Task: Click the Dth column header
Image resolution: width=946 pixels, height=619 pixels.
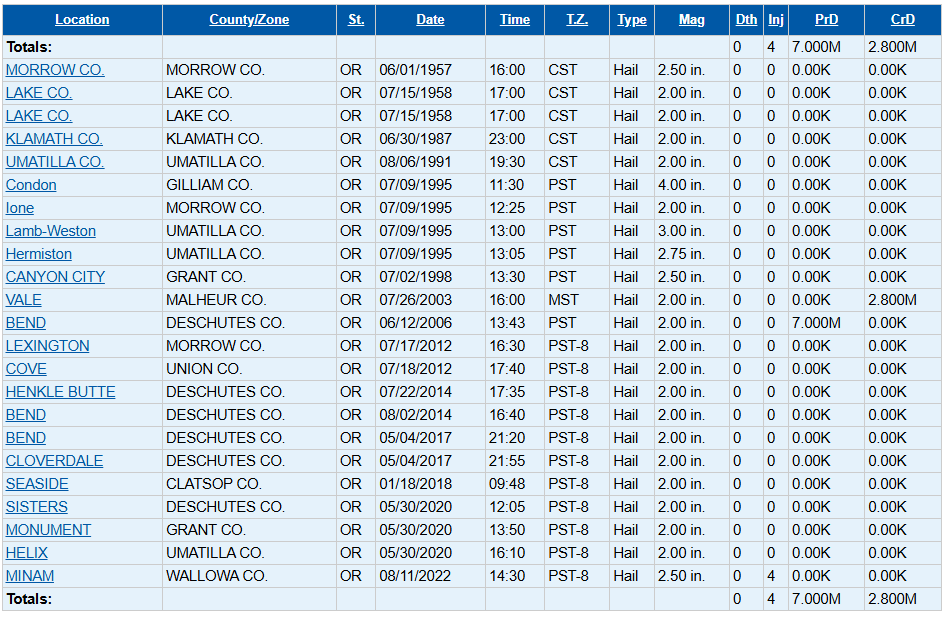Action: tap(746, 20)
